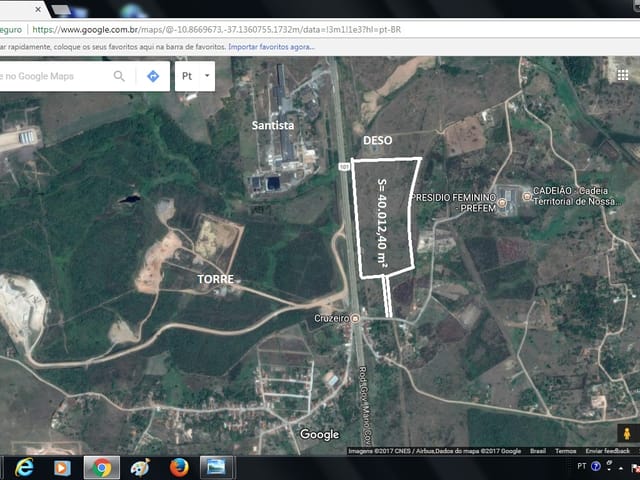Viewport: 640px width, 480px height.
Task: Click the route 101 highway shield
Action: point(343,167)
